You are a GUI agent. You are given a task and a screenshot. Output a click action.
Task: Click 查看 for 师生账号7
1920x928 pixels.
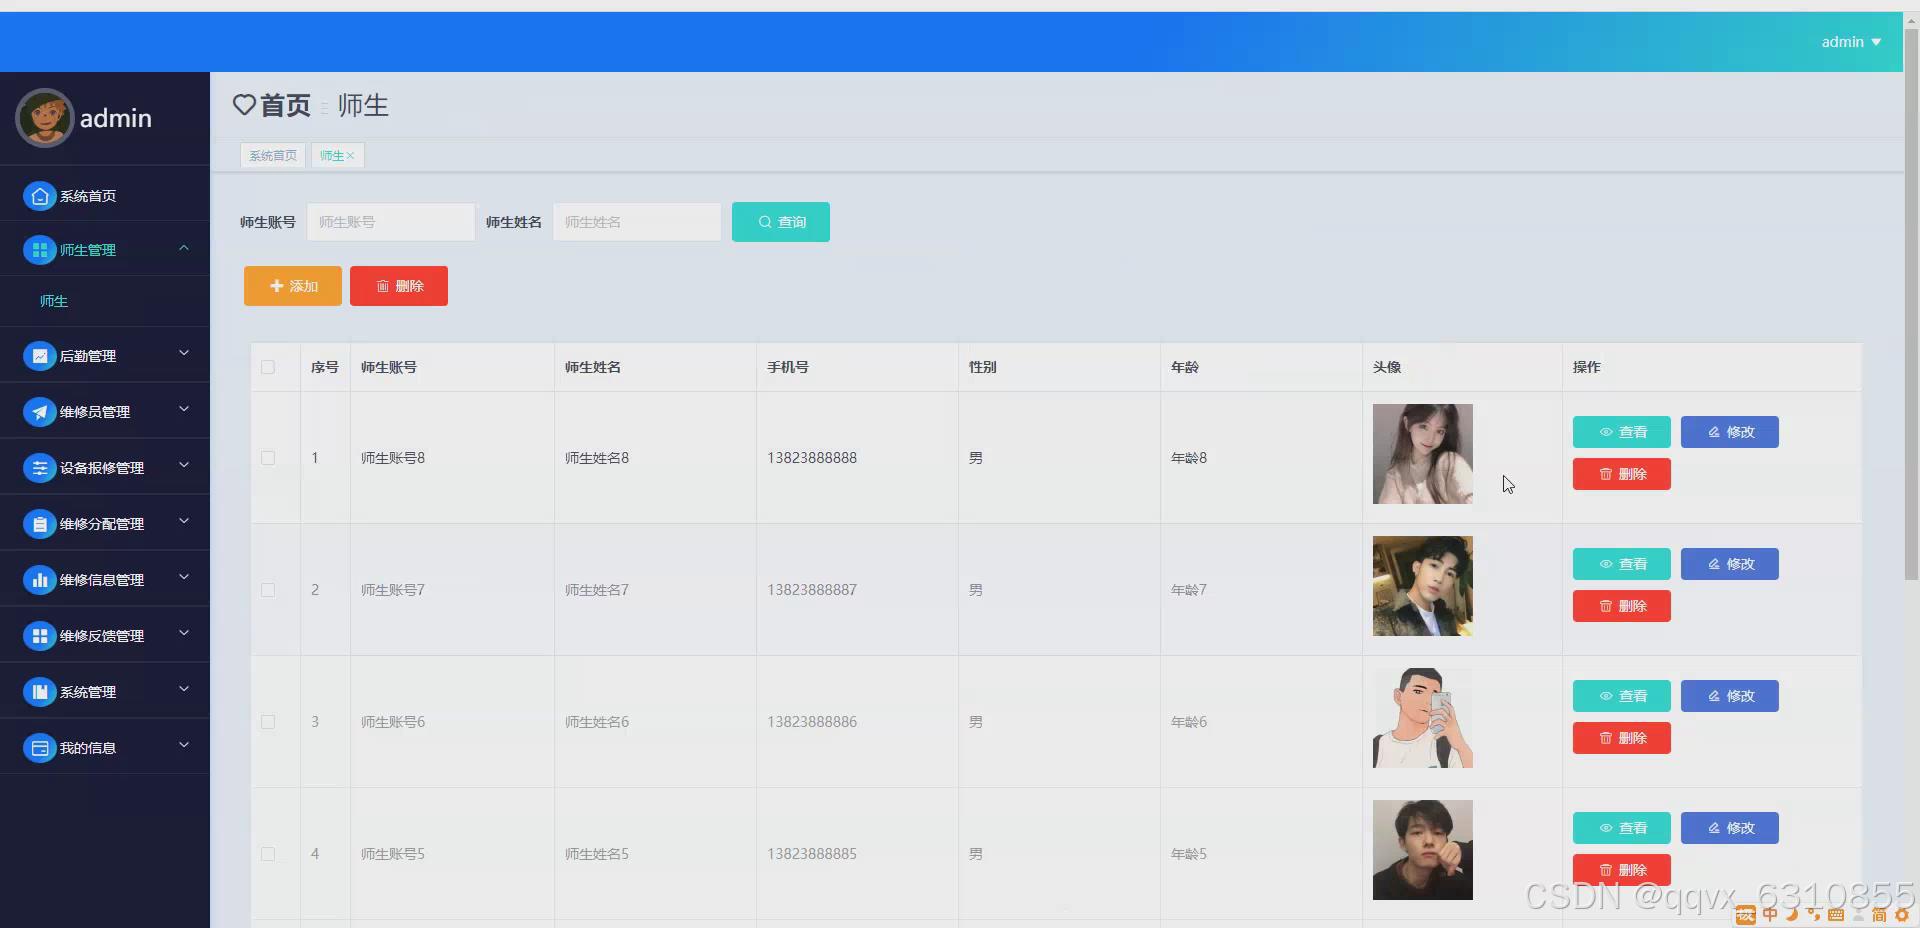(x=1622, y=564)
